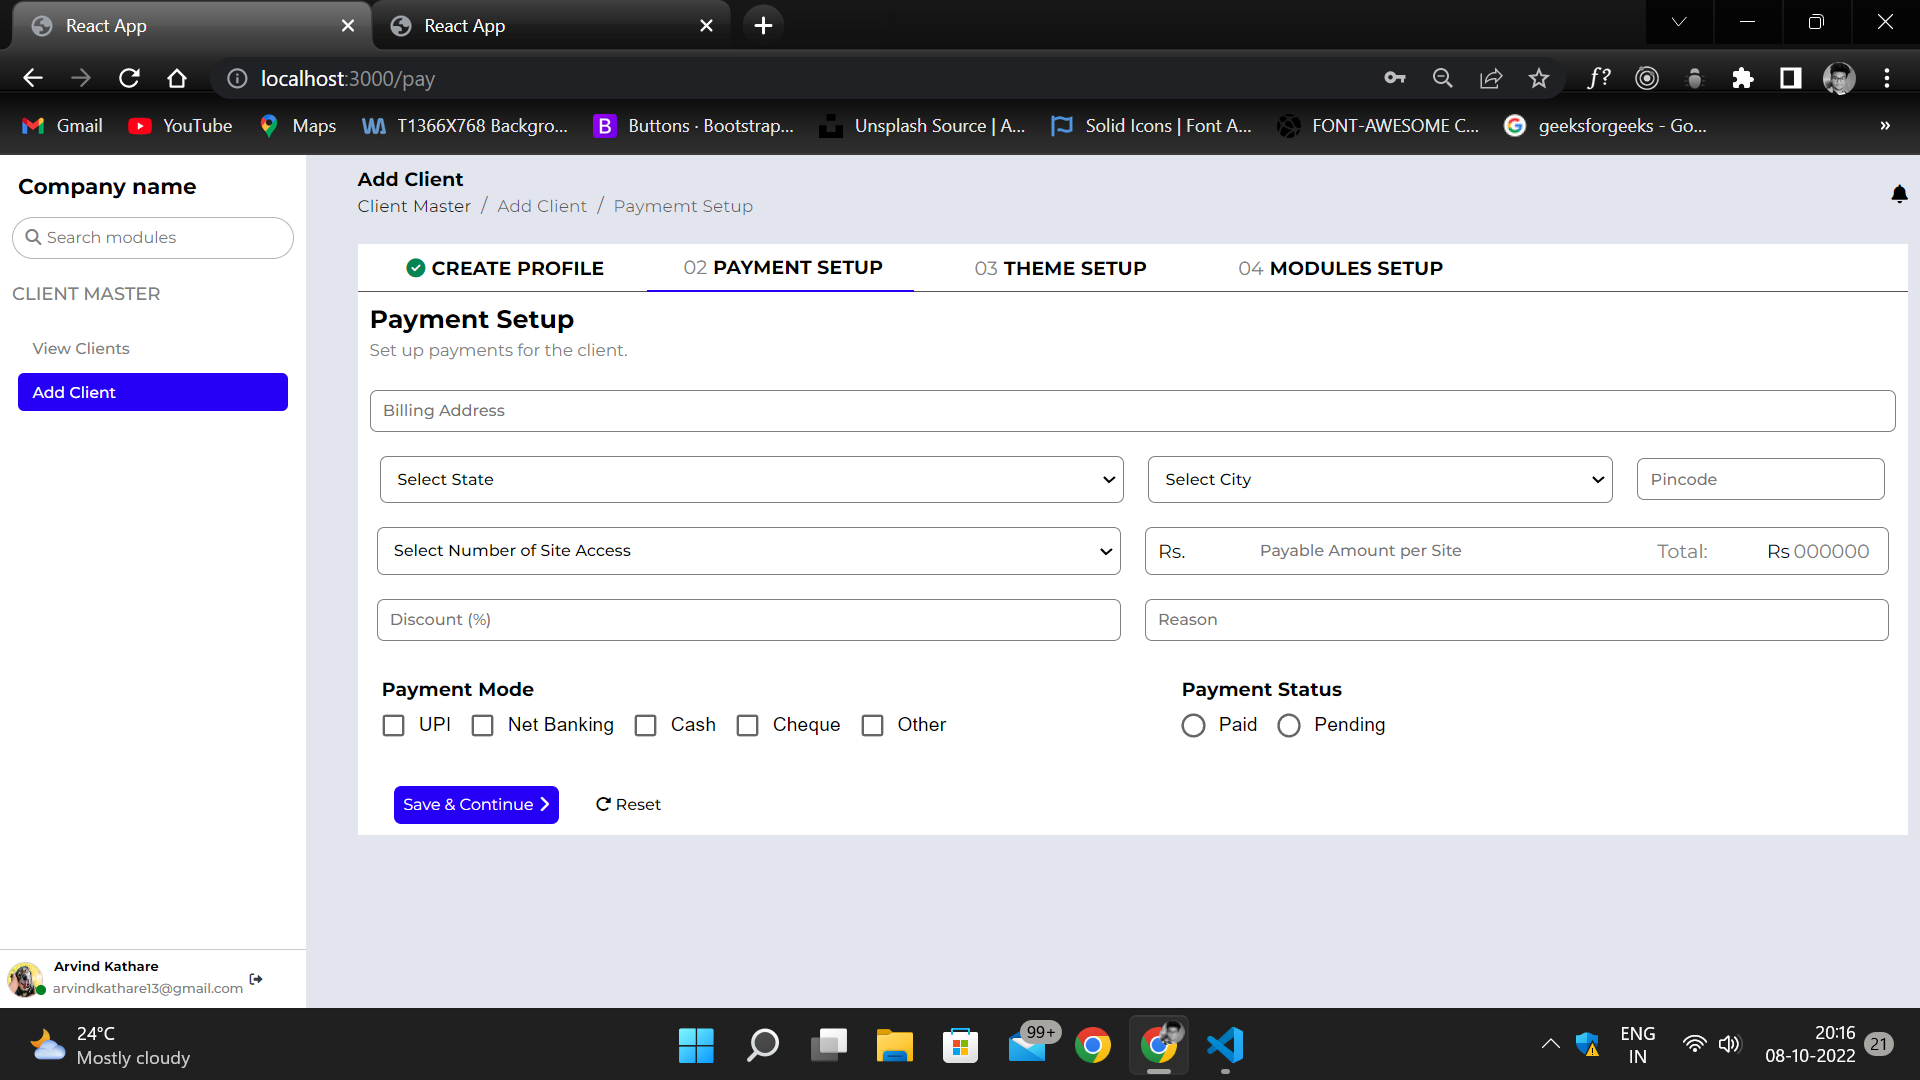Select Pending payment status
The width and height of the screenshot is (1920, 1080).
coord(1289,726)
